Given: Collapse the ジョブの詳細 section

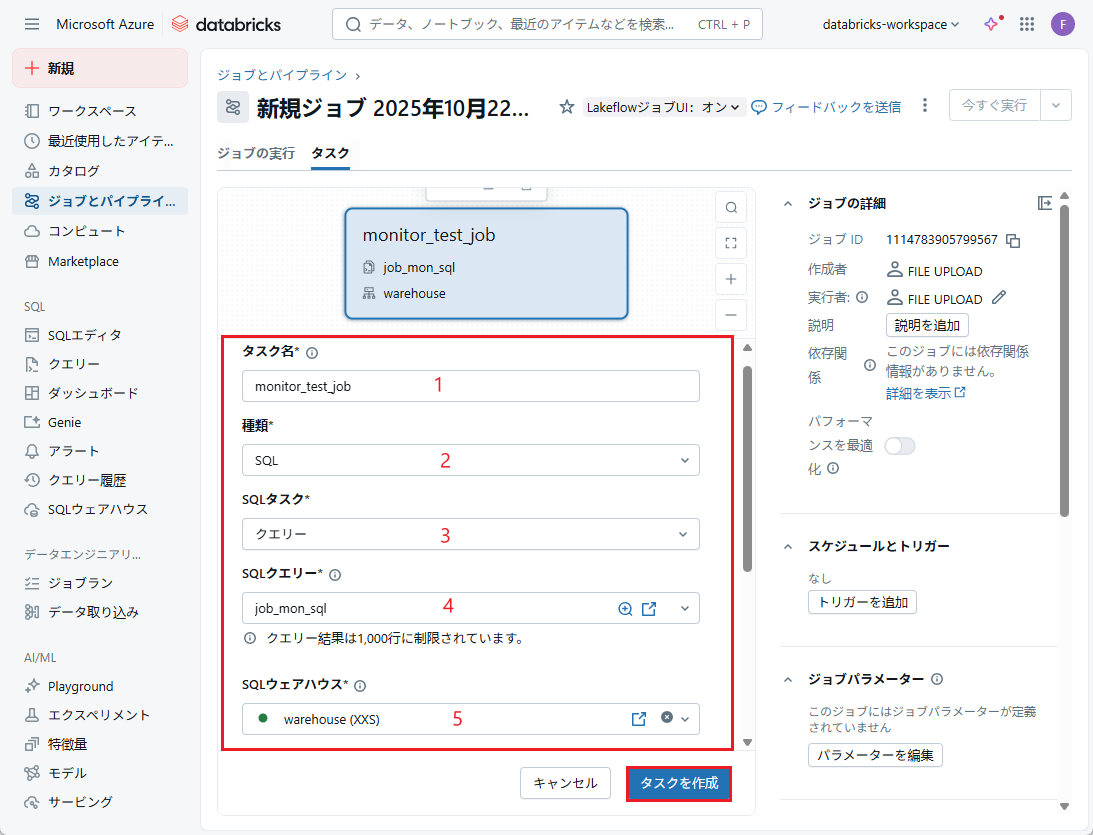Looking at the screenshot, I should coord(788,203).
